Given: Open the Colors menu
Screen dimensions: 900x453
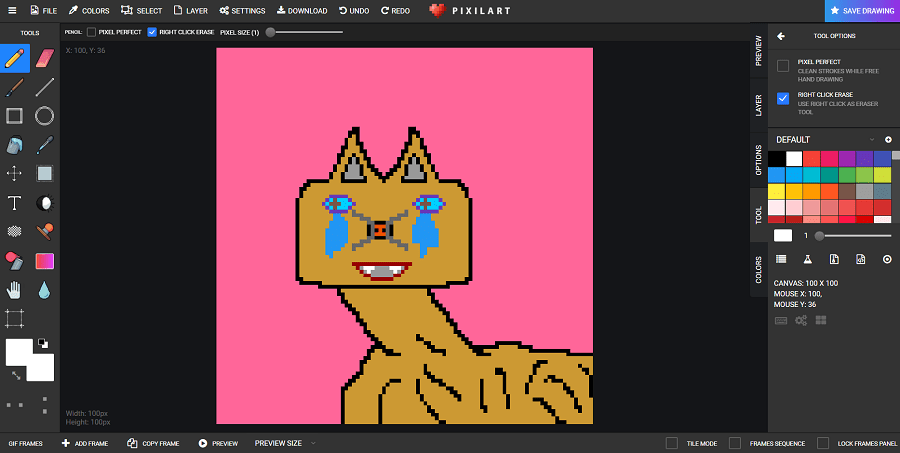Looking at the screenshot, I should click(89, 10).
